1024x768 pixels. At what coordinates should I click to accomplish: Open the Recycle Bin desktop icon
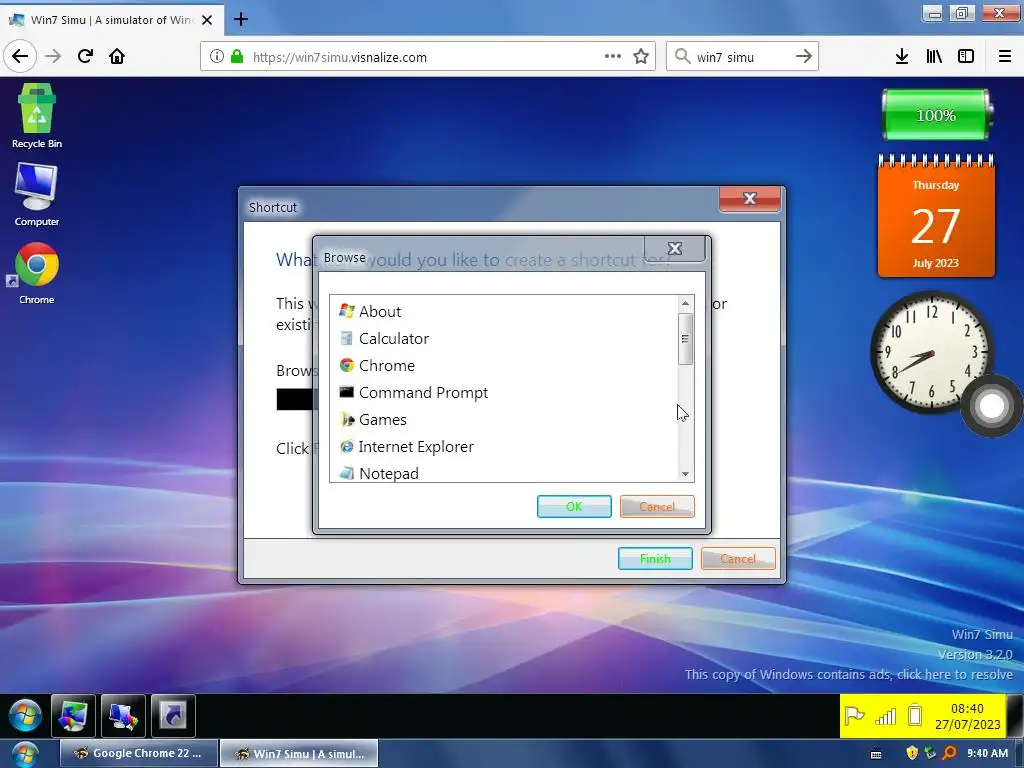[x=37, y=116]
